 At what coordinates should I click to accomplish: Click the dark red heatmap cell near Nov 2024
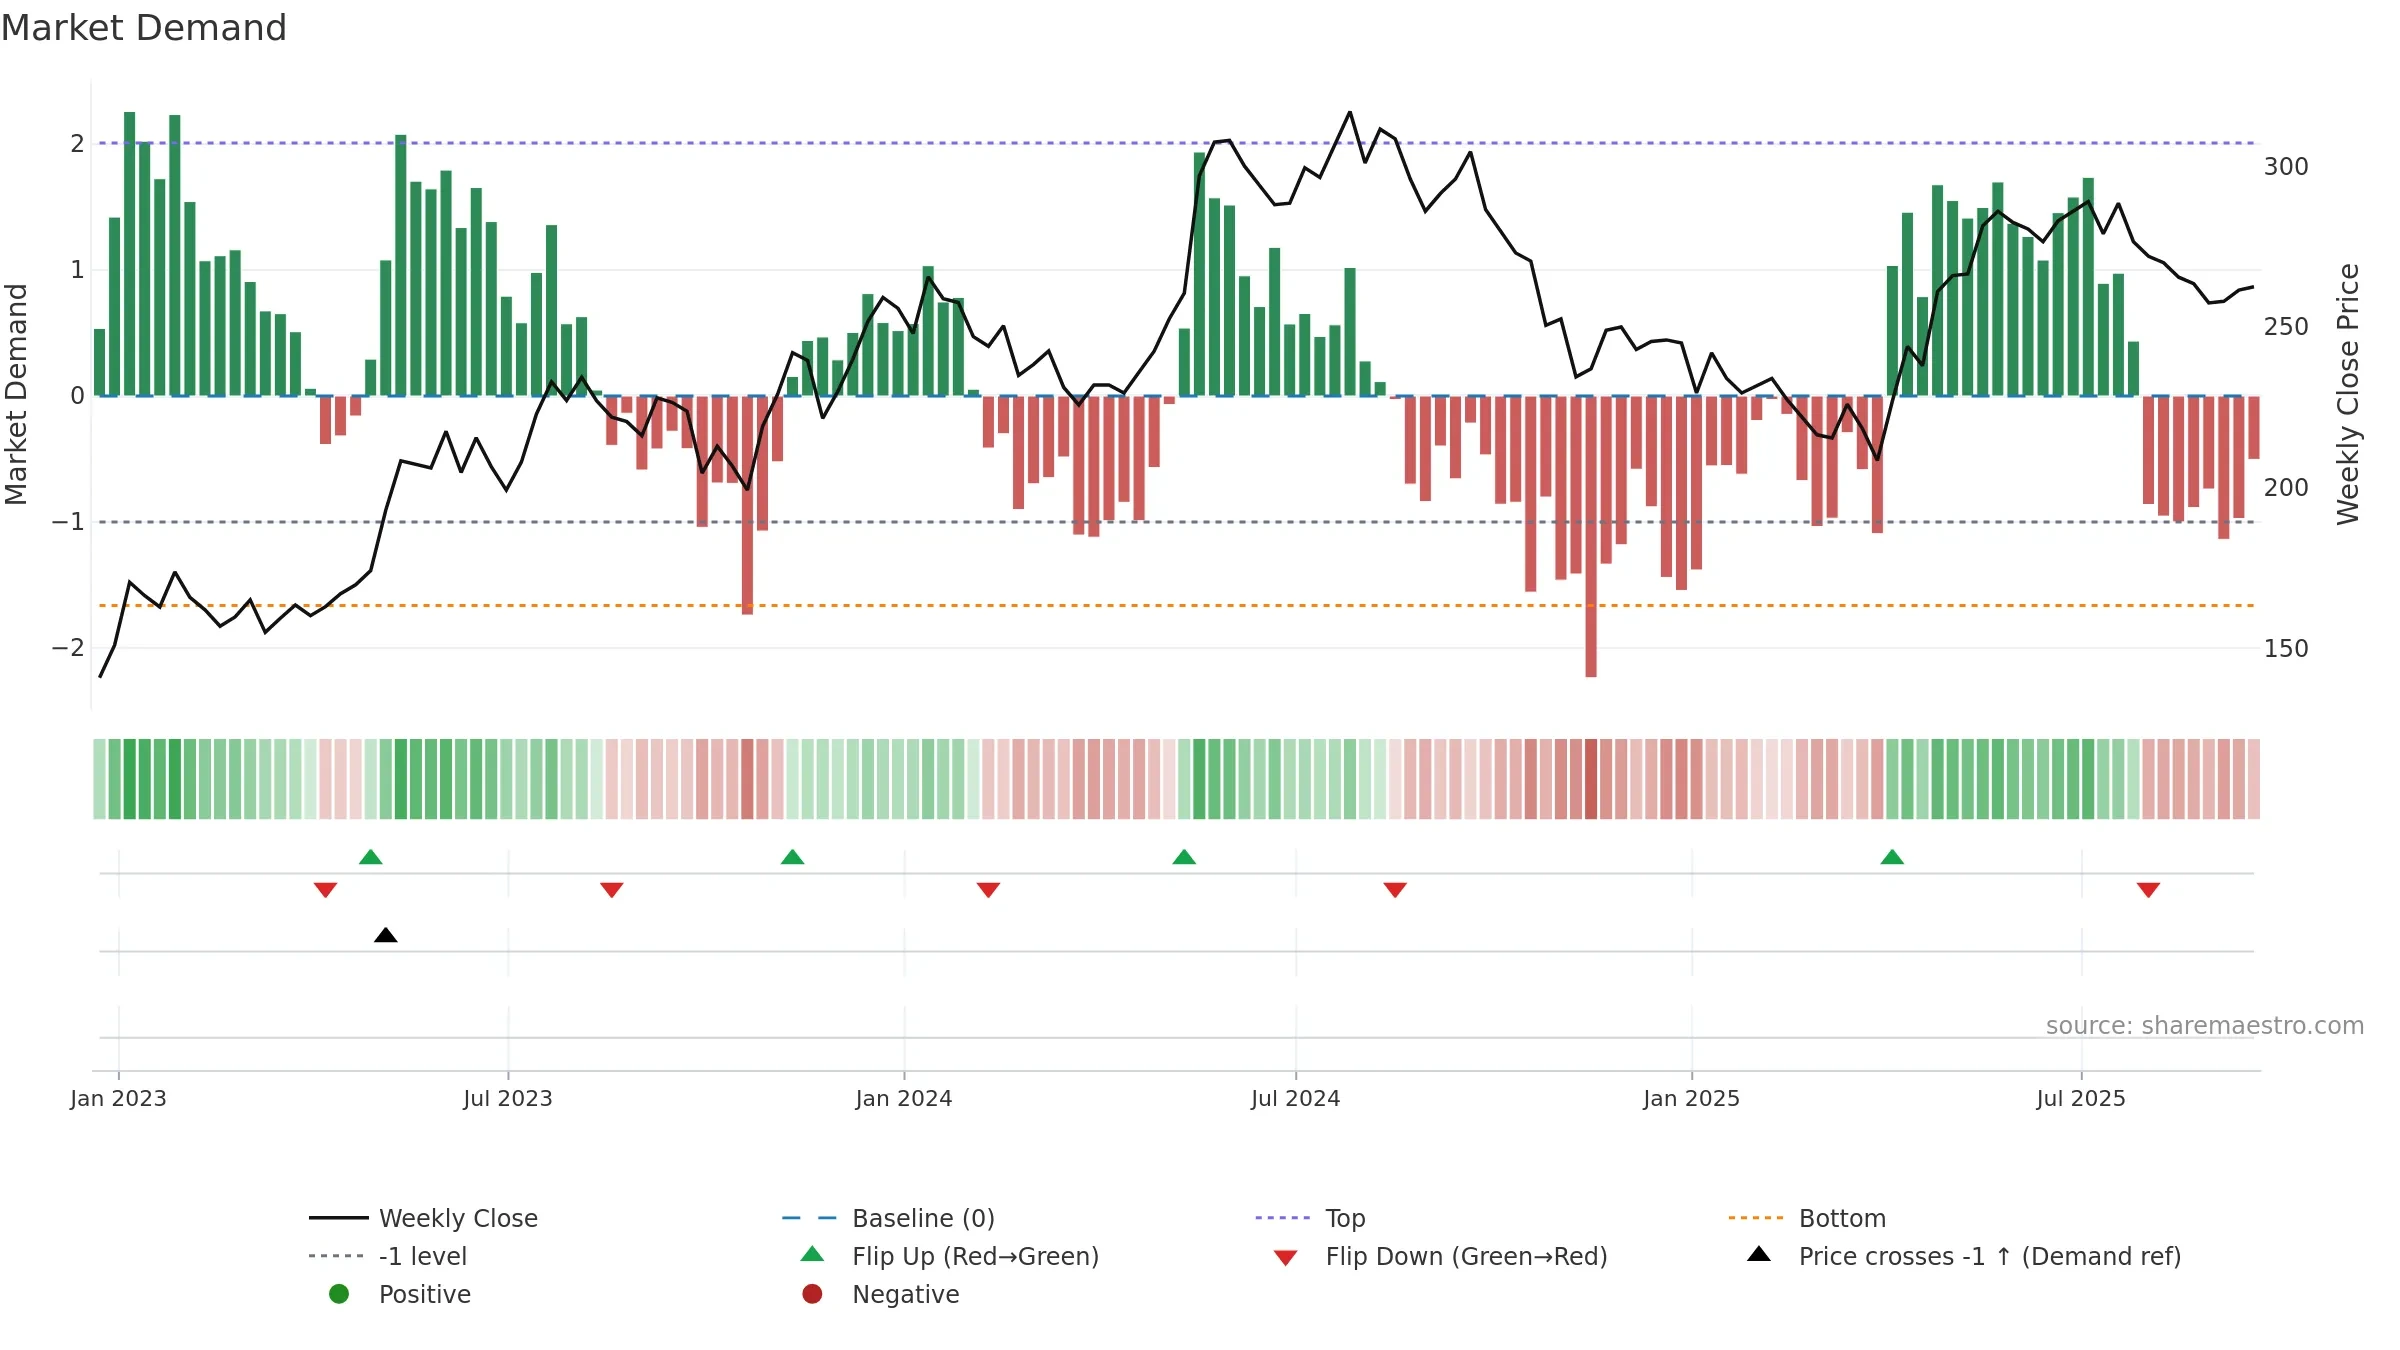coord(1591,779)
